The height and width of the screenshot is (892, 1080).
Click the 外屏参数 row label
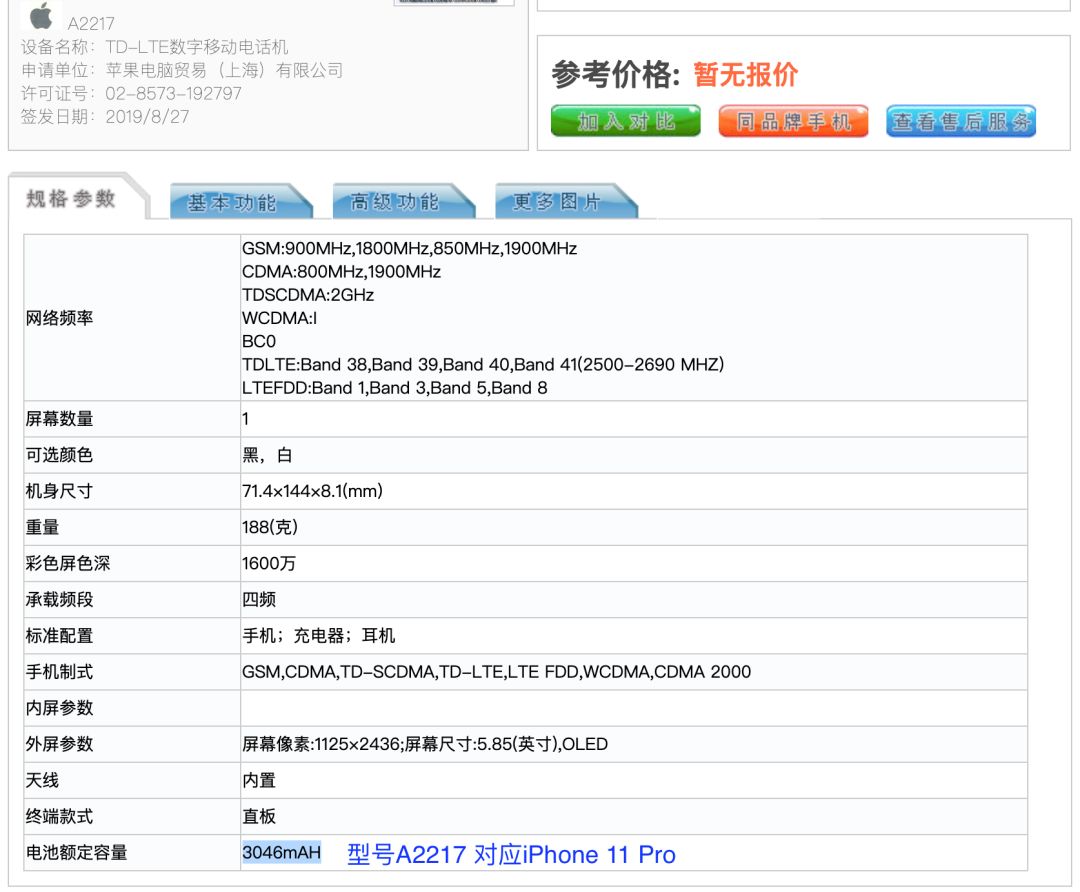pyautogui.click(x=59, y=745)
